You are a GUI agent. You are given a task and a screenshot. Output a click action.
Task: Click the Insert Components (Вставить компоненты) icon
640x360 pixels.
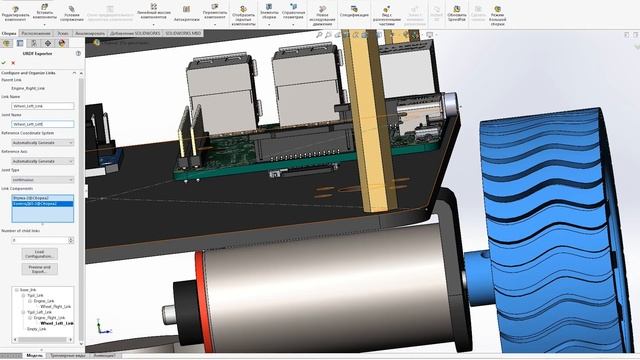point(44,7)
